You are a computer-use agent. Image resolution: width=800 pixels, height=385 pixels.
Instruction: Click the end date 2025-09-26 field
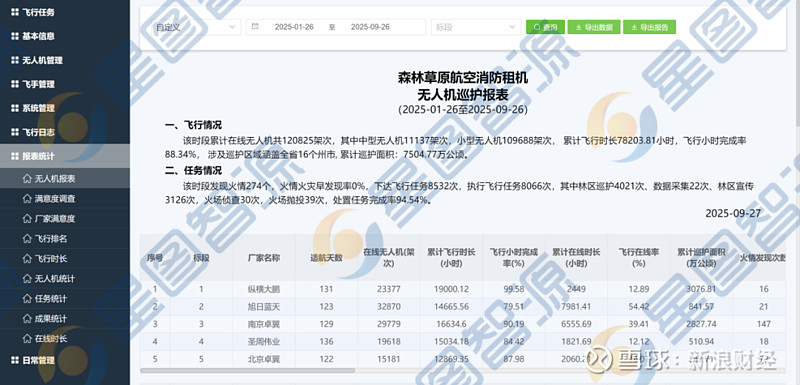pyautogui.click(x=370, y=27)
